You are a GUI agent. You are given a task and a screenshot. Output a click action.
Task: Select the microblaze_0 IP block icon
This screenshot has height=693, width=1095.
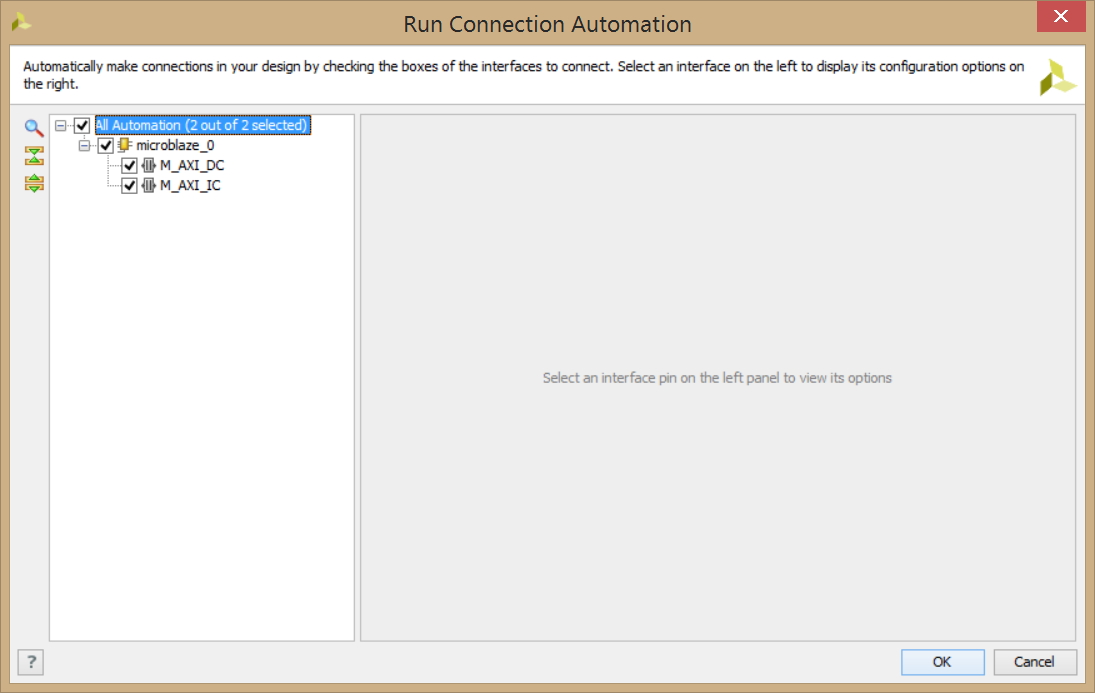point(124,145)
